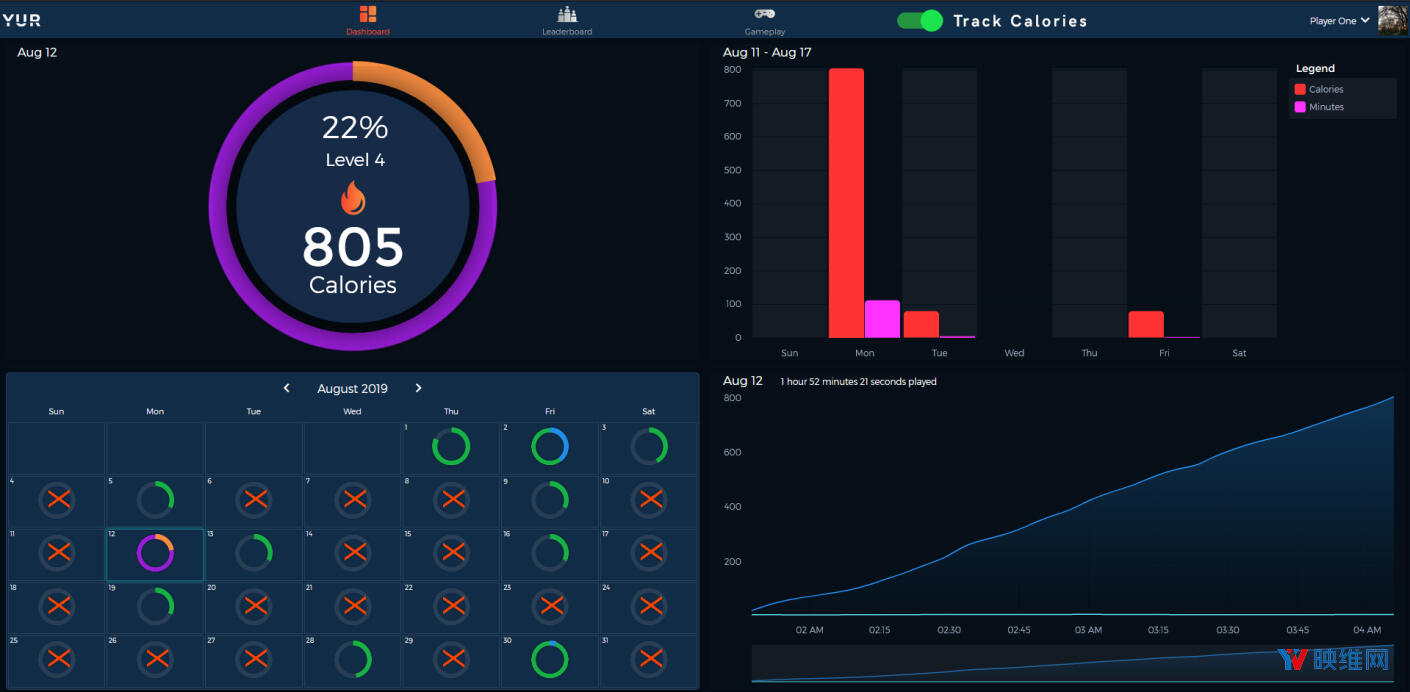Select August 2 activity ring
This screenshot has height=692, width=1410.
549,446
